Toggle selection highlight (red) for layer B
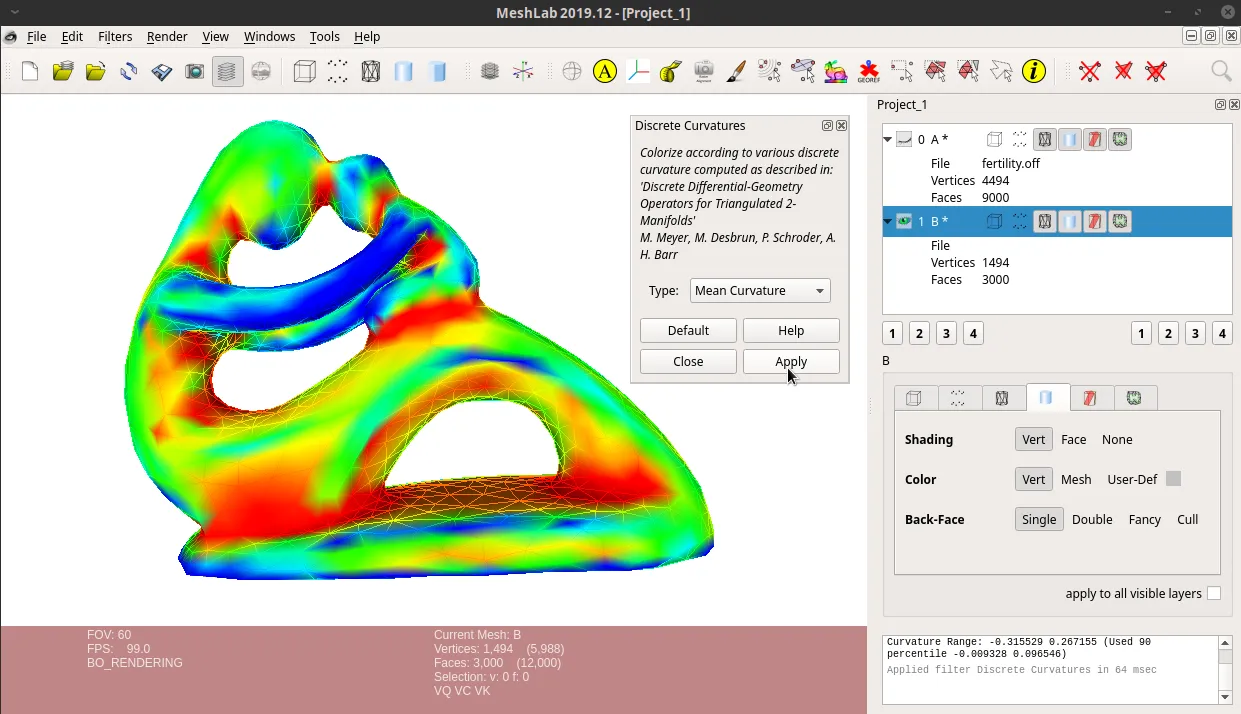Screen dimensions: 1241x714 pos(1095,221)
